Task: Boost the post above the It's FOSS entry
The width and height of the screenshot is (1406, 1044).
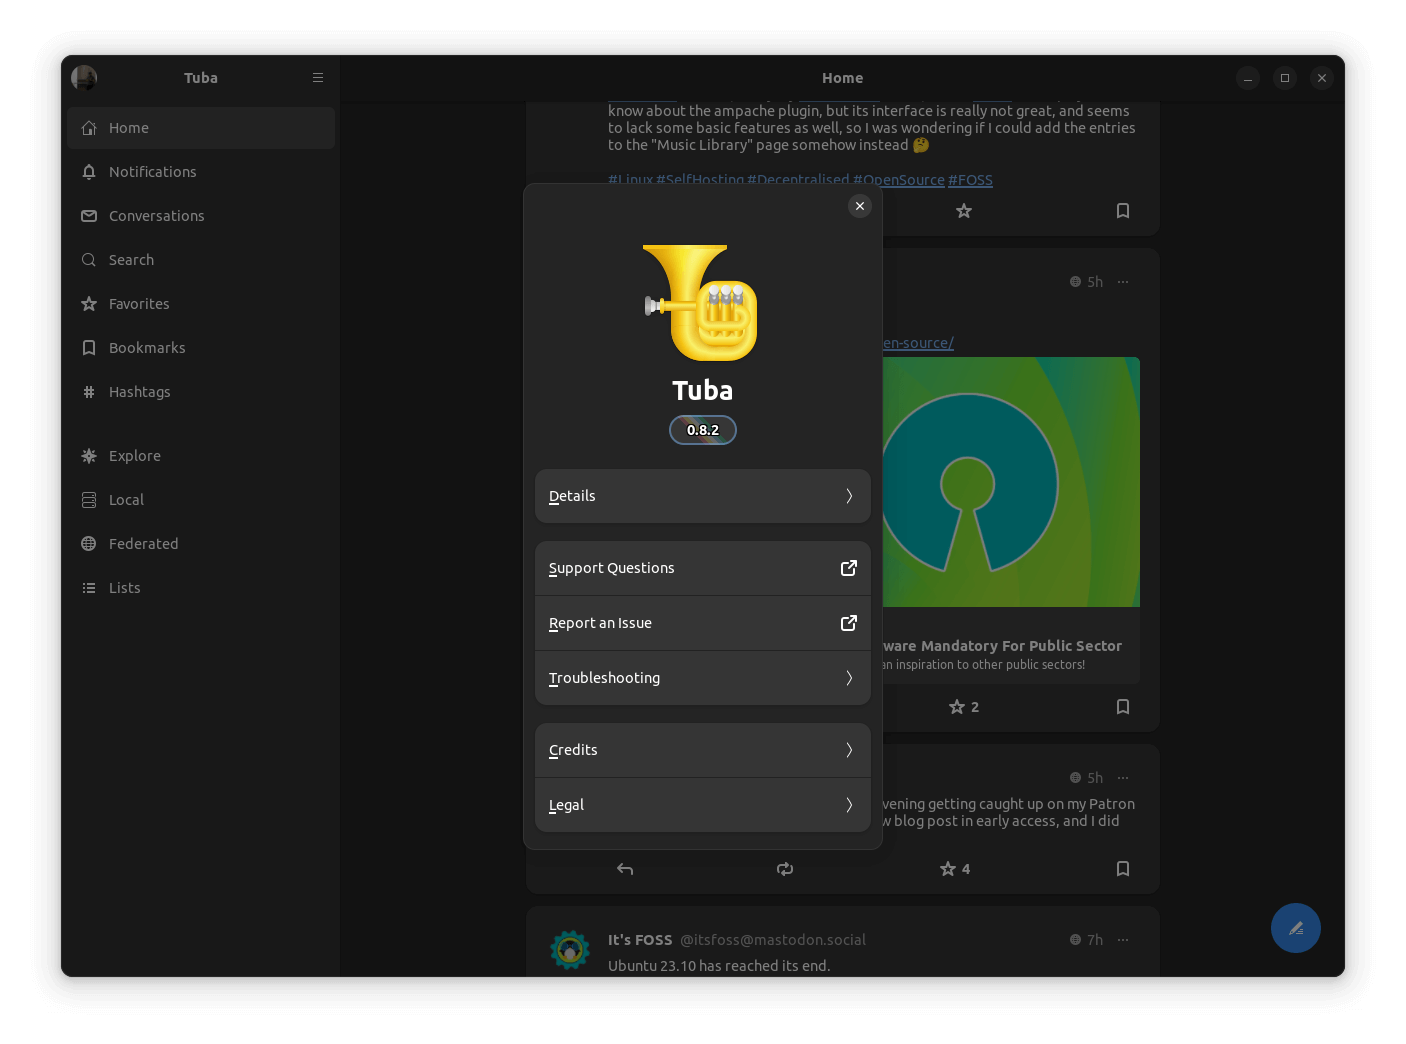Action: click(x=784, y=869)
